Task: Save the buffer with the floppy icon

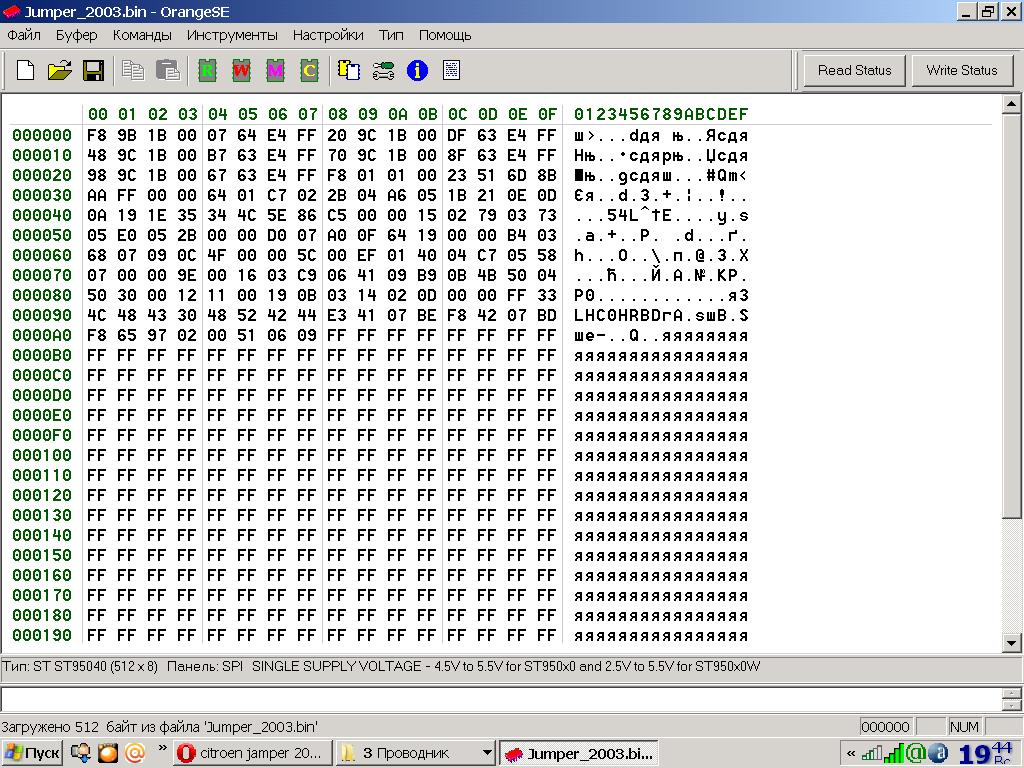Action: click(x=93, y=70)
